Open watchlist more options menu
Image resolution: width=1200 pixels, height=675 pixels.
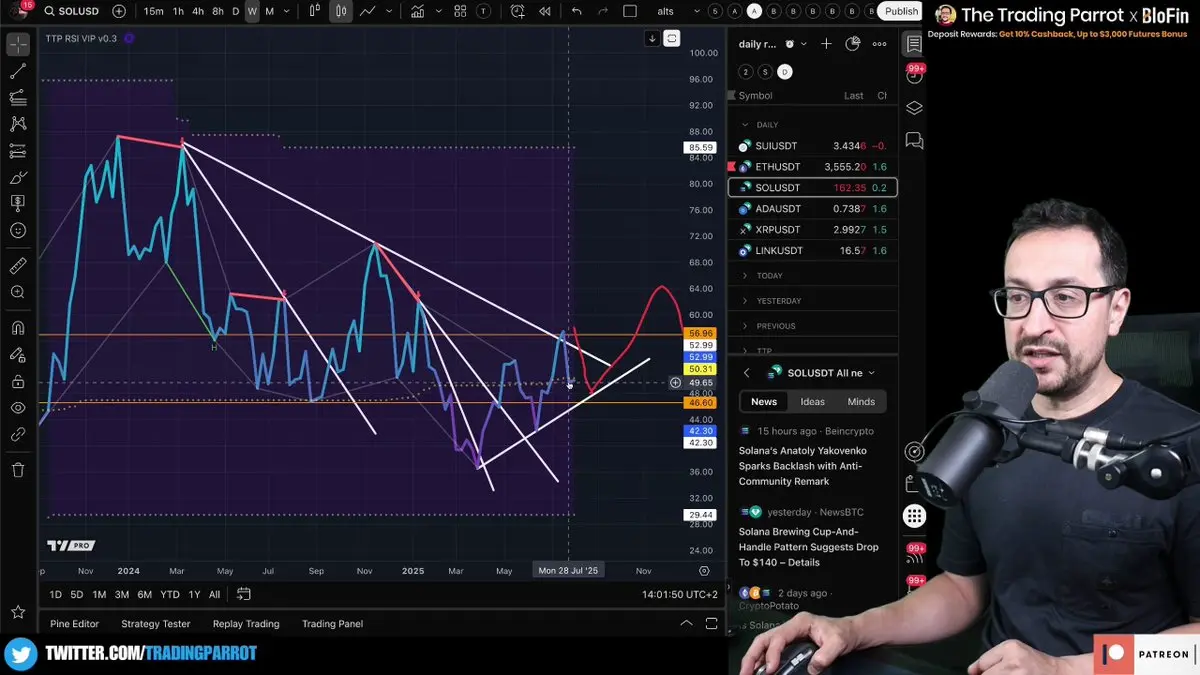tap(879, 44)
